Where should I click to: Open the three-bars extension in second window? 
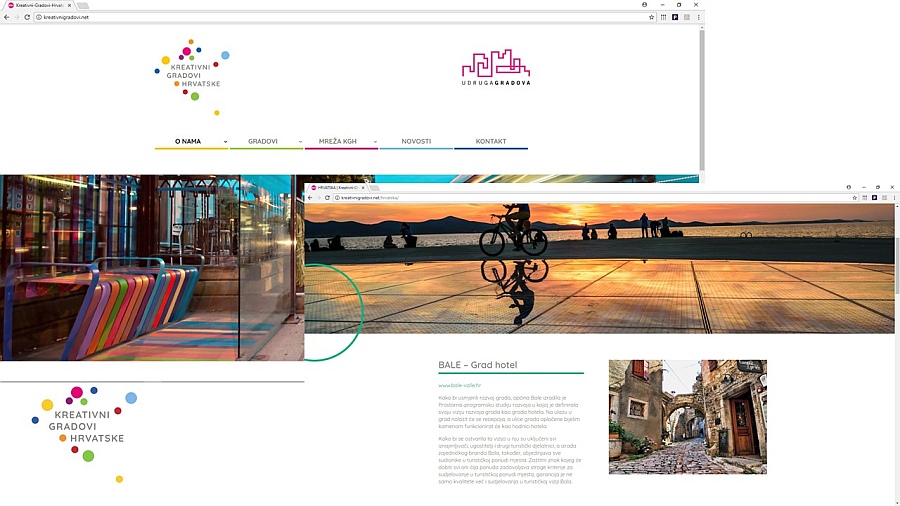click(x=864, y=197)
